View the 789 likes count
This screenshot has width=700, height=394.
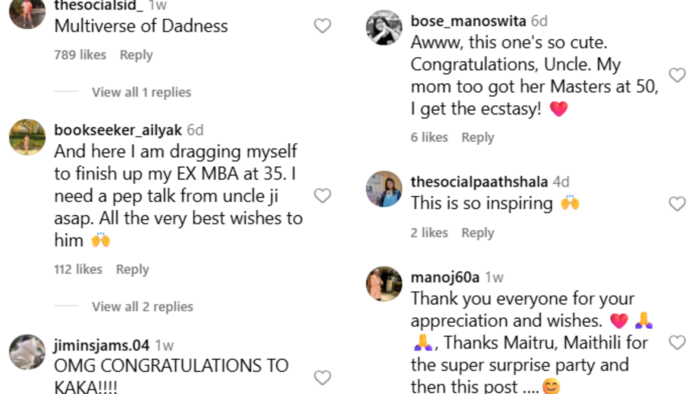tap(80, 55)
